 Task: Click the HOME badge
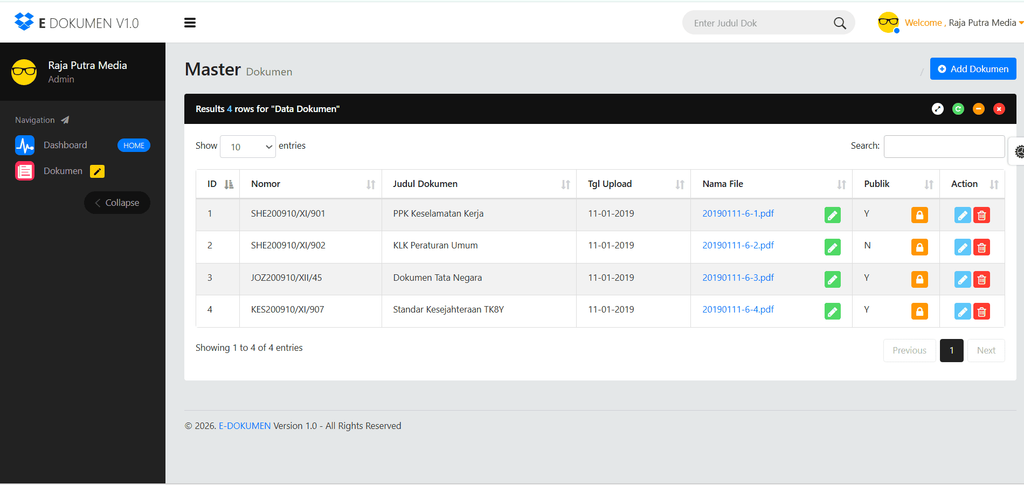pyautogui.click(x=134, y=146)
